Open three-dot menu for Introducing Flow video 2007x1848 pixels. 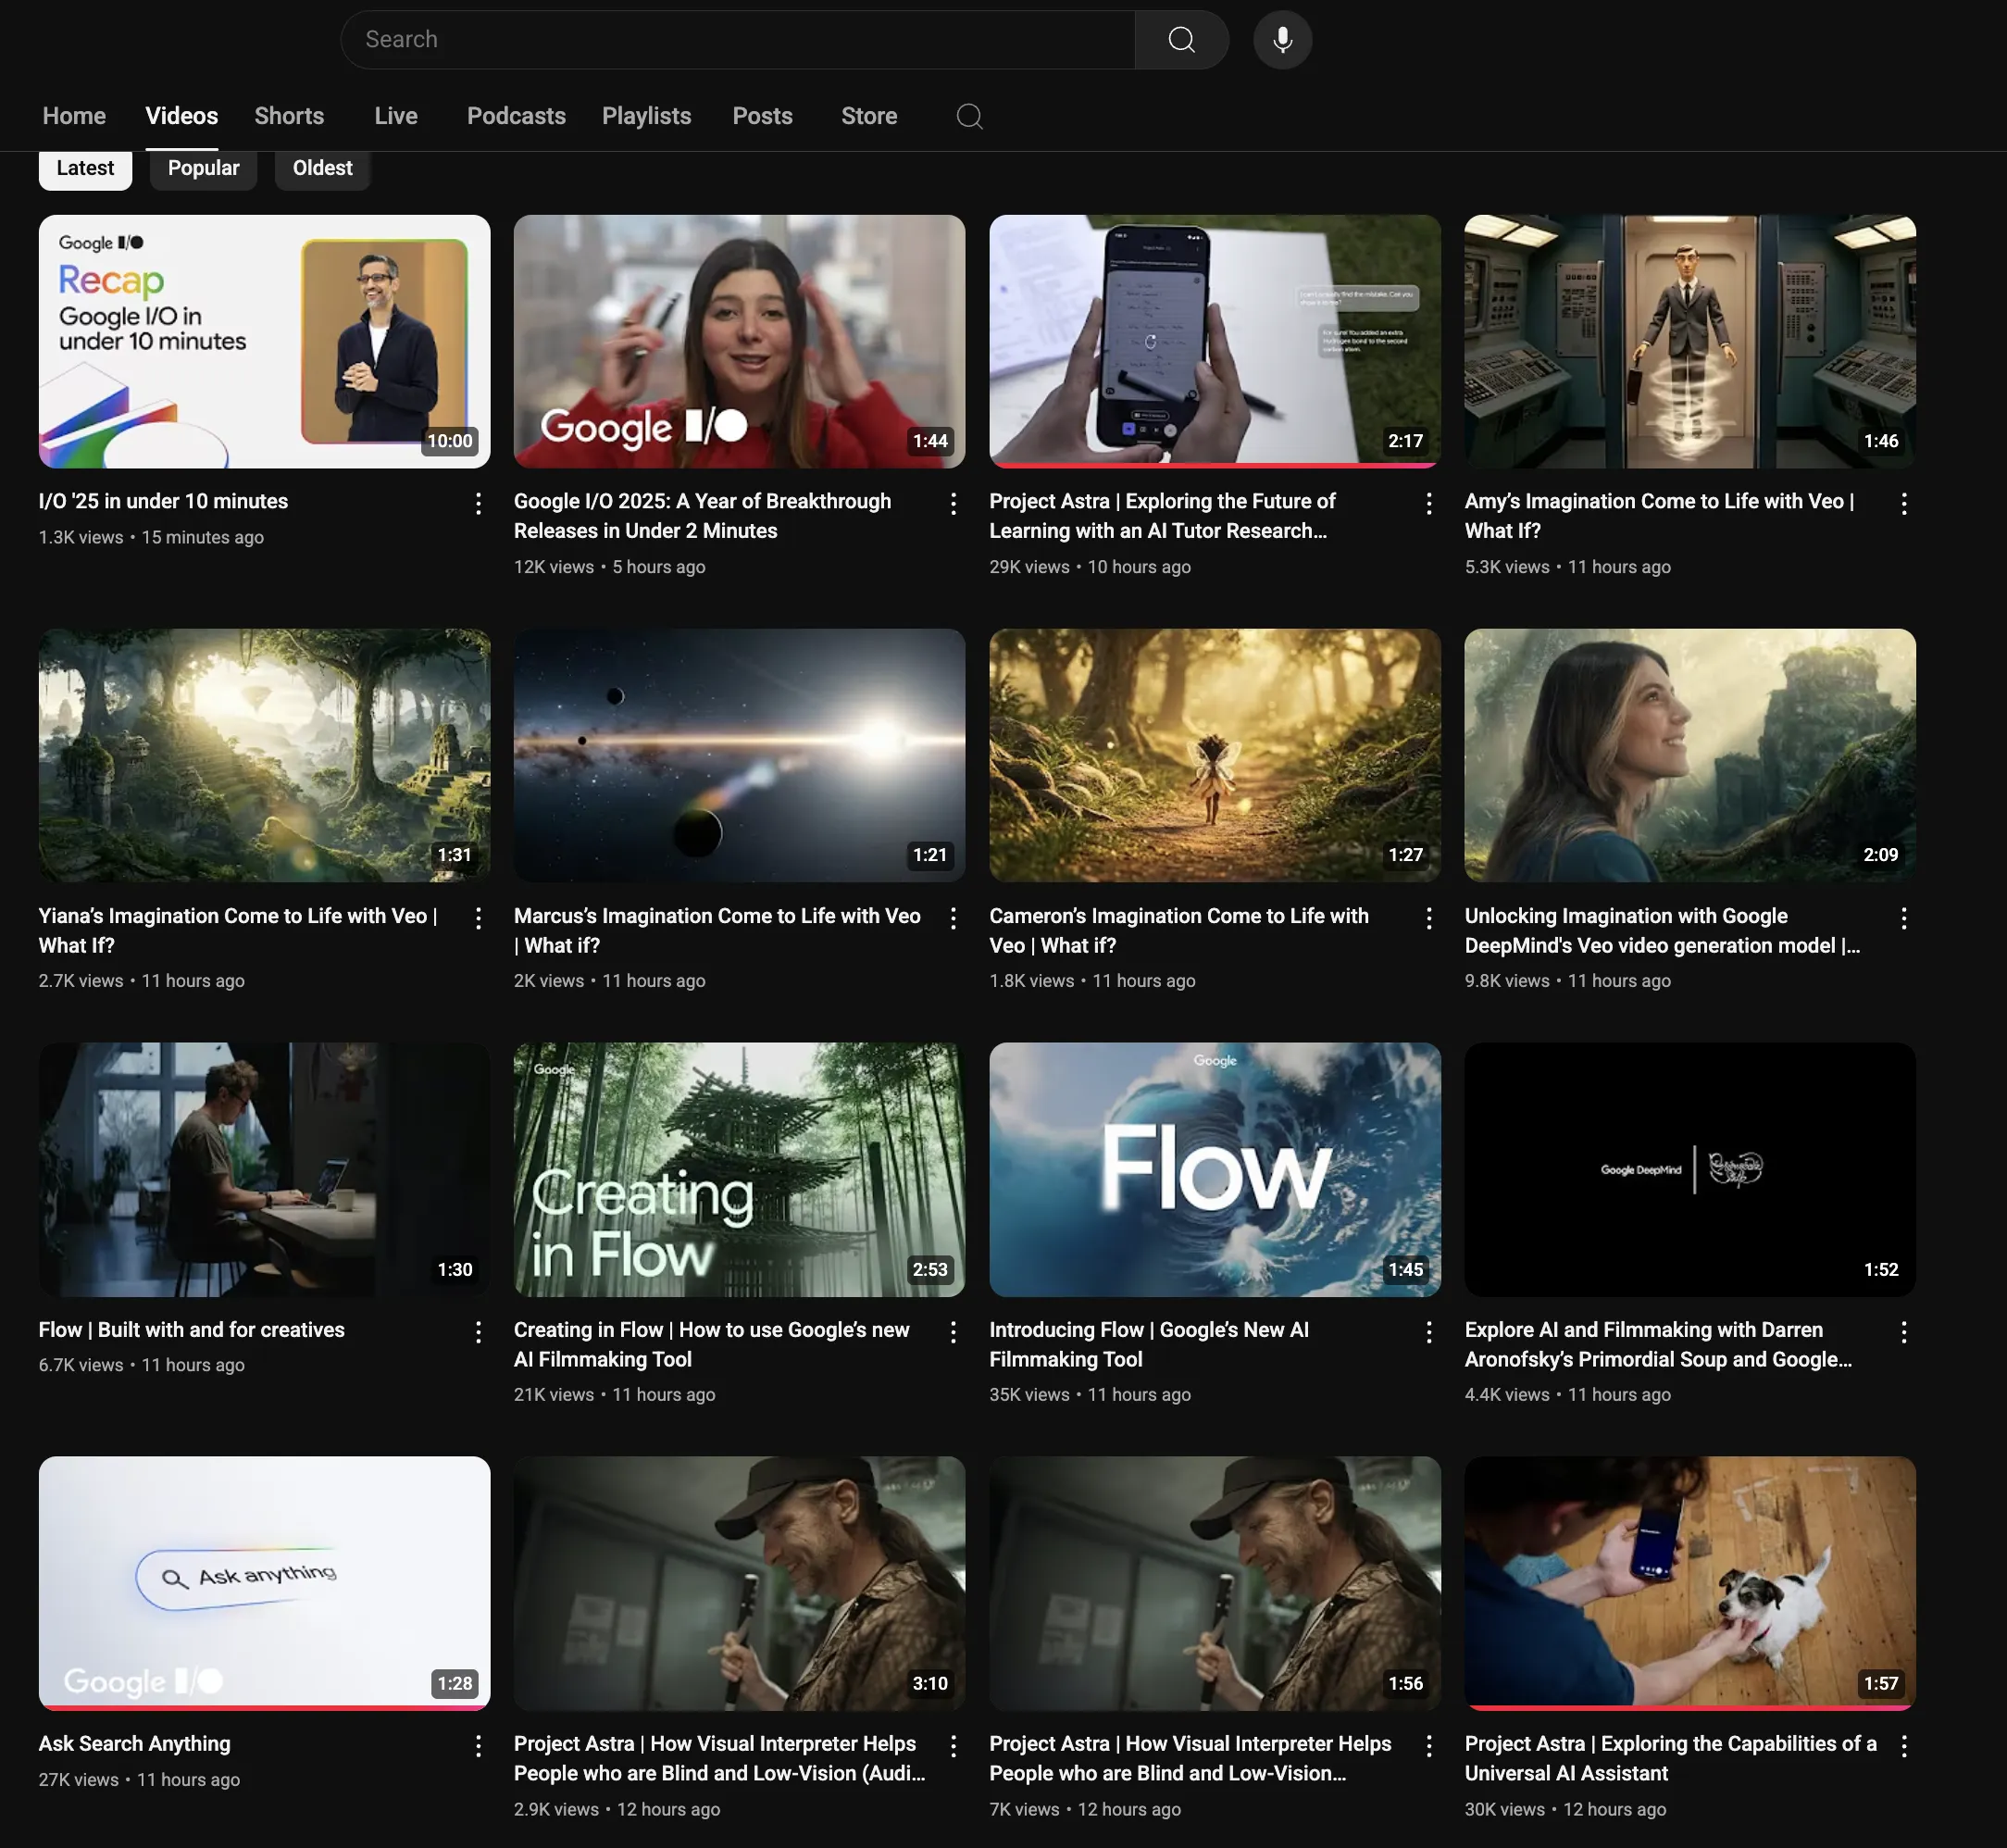click(1429, 1331)
